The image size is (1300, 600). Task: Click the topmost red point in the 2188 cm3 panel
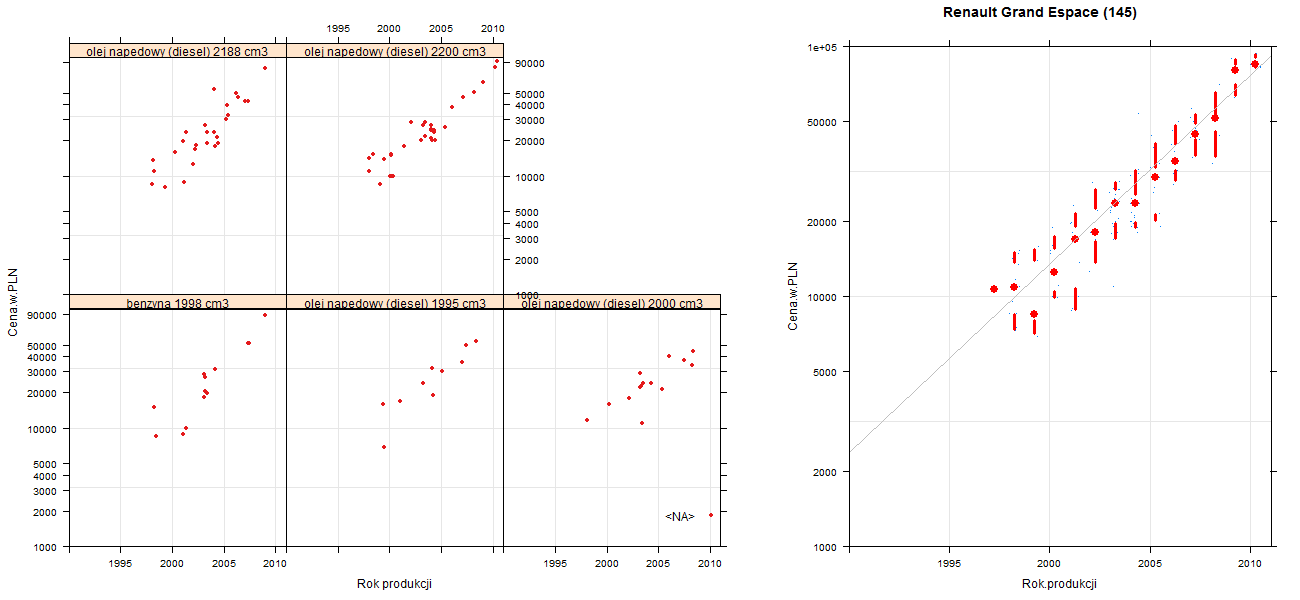click(265, 68)
